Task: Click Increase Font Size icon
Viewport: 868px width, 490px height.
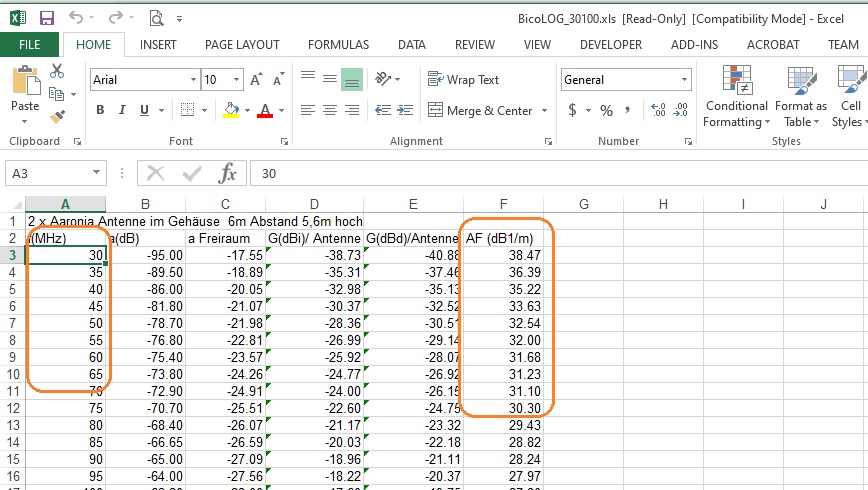Action: pos(256,80)
